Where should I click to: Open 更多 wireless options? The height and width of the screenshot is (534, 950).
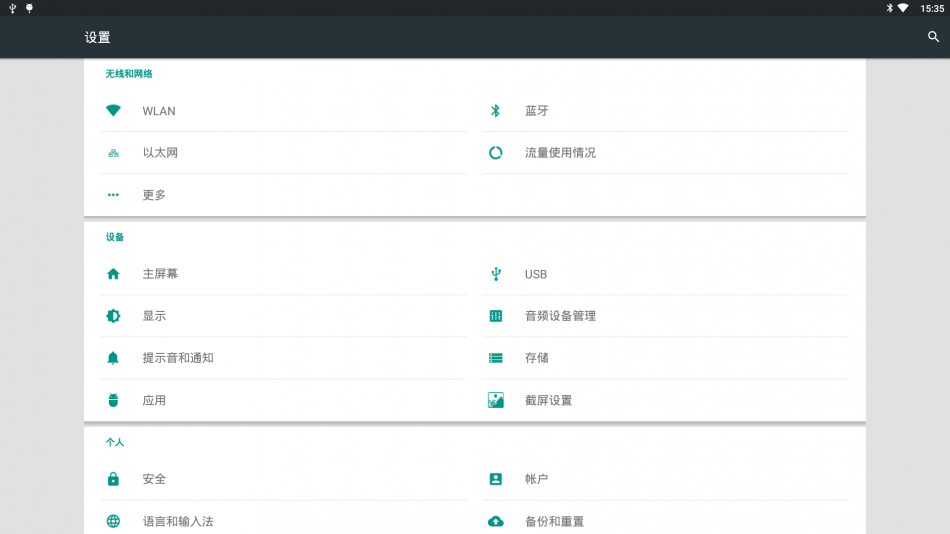(284, 195)
